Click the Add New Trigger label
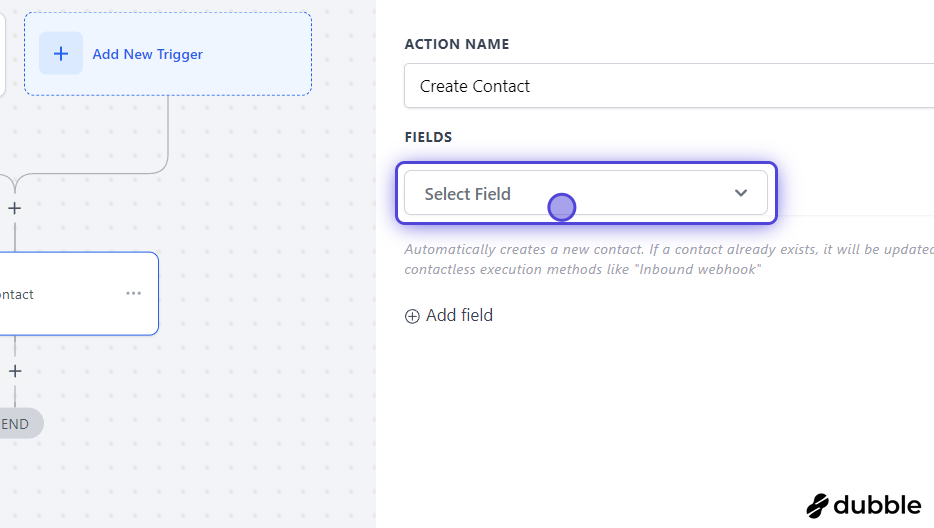Screen dimensions: 934x528 pos(148,54)
